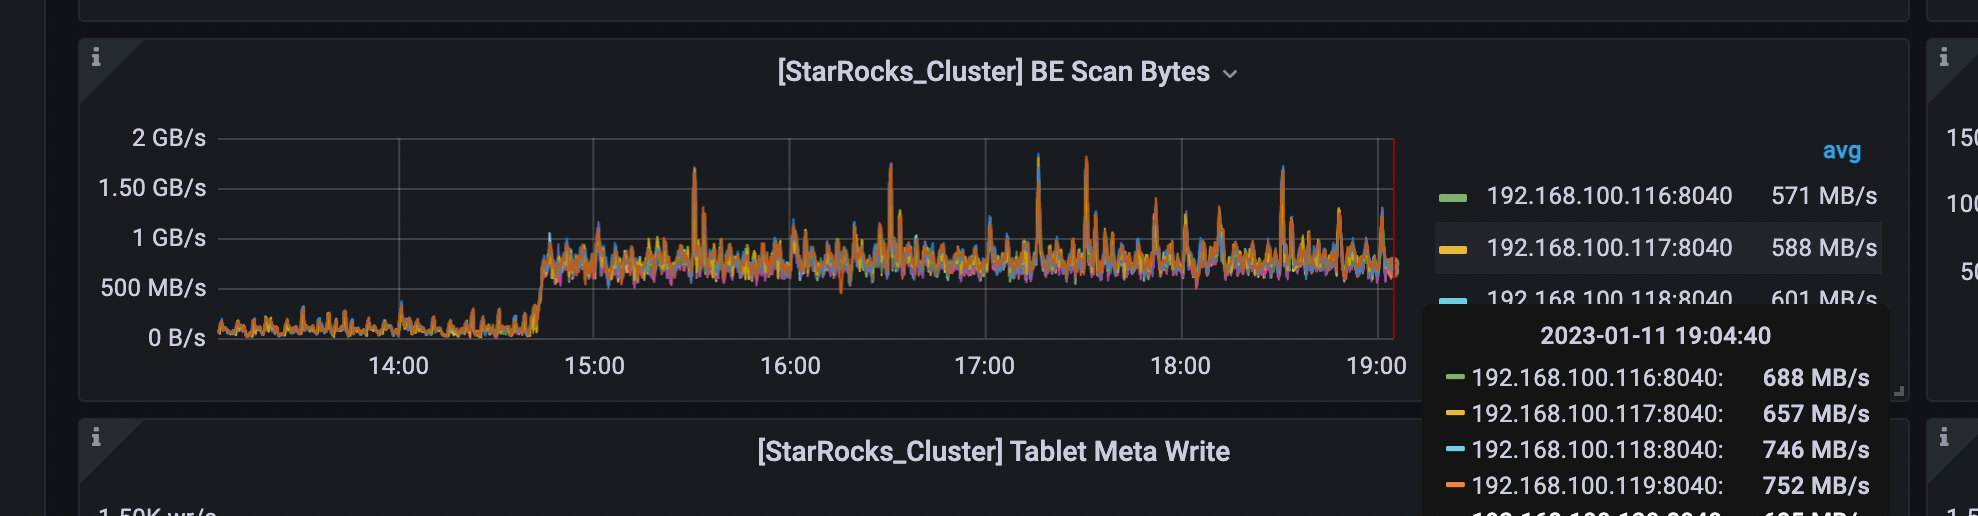Click the info icon on BE Scan Bytes panel

pos(96,58)
